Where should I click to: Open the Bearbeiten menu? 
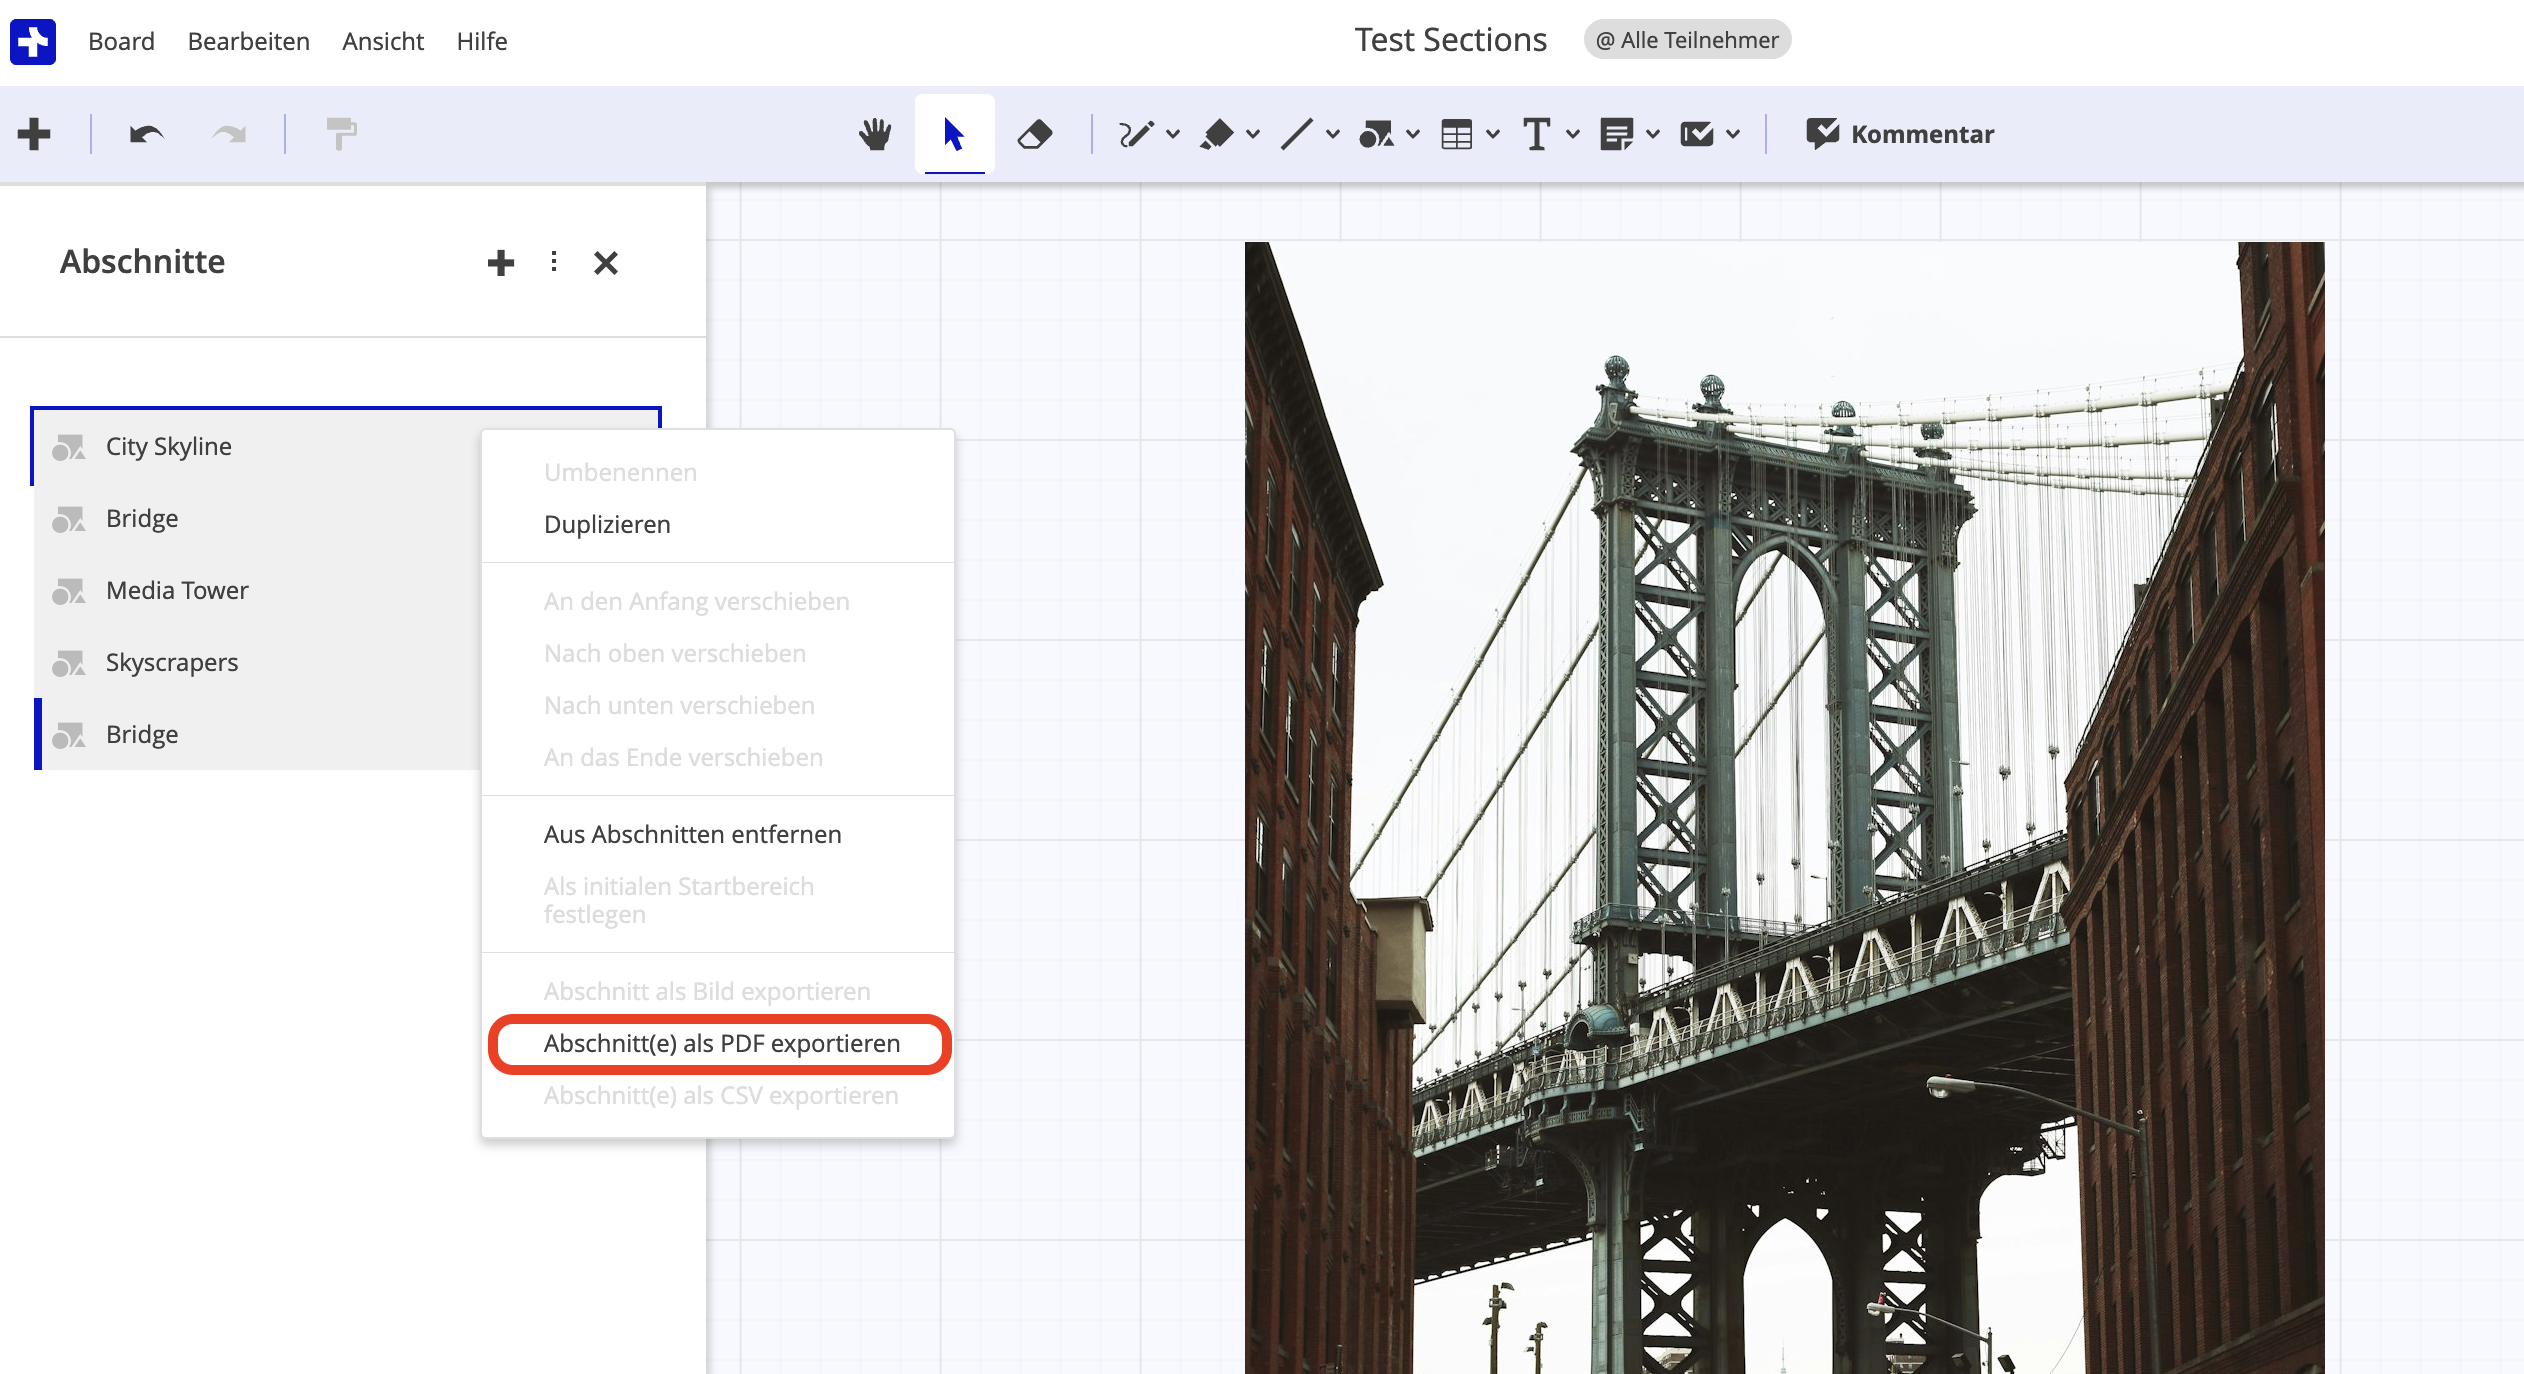248,41
